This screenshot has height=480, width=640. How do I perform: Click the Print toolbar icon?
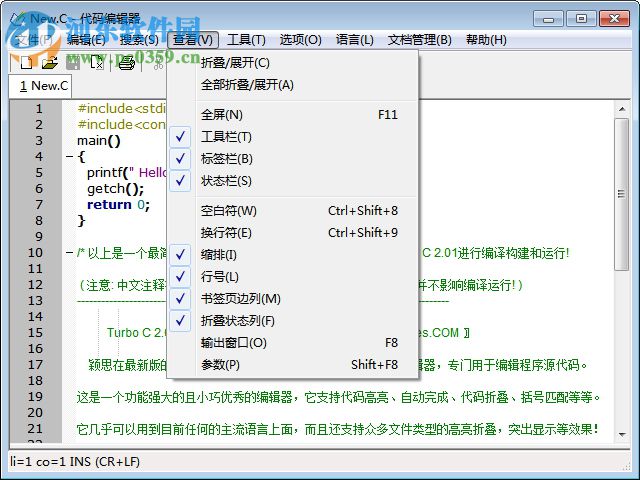[x=127, y=62]
